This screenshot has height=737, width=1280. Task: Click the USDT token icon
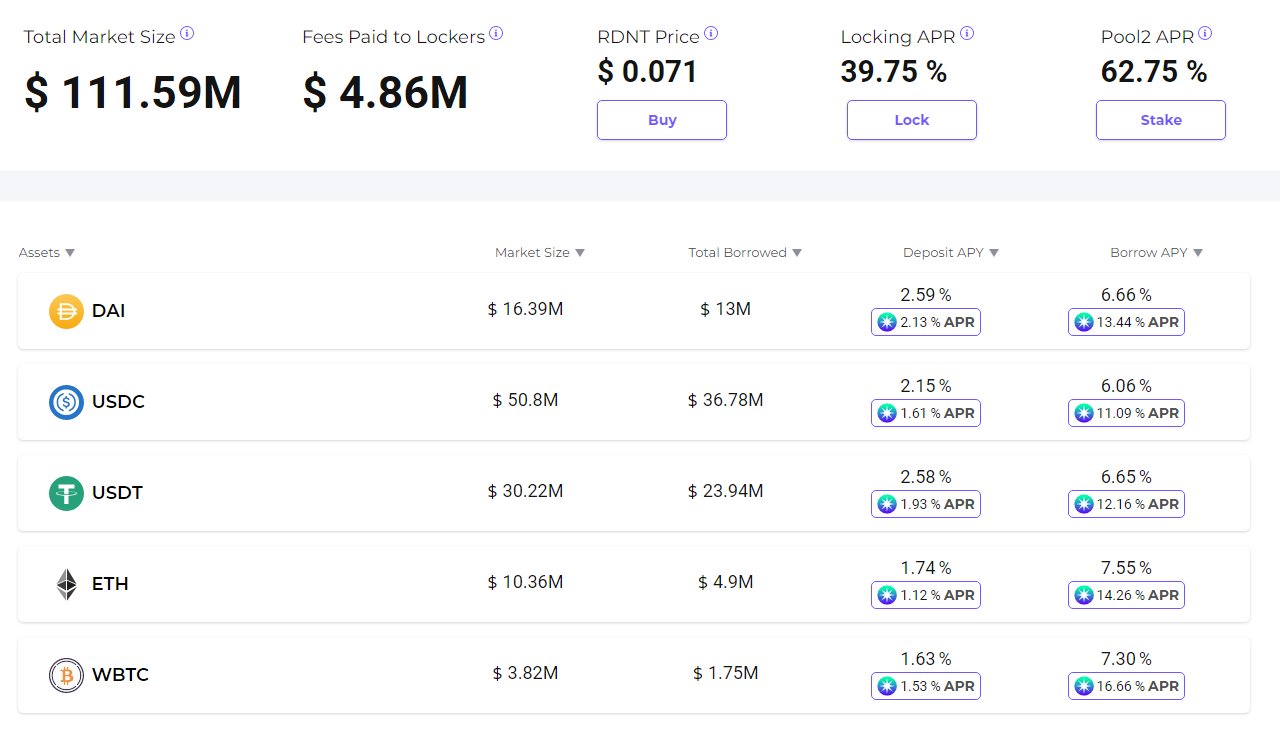[x=66, y=493]
